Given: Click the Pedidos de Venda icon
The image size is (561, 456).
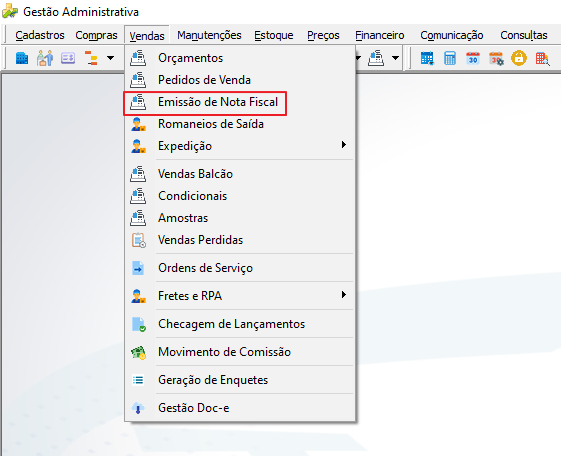Looking at the screenshot, I should [138, 80].
